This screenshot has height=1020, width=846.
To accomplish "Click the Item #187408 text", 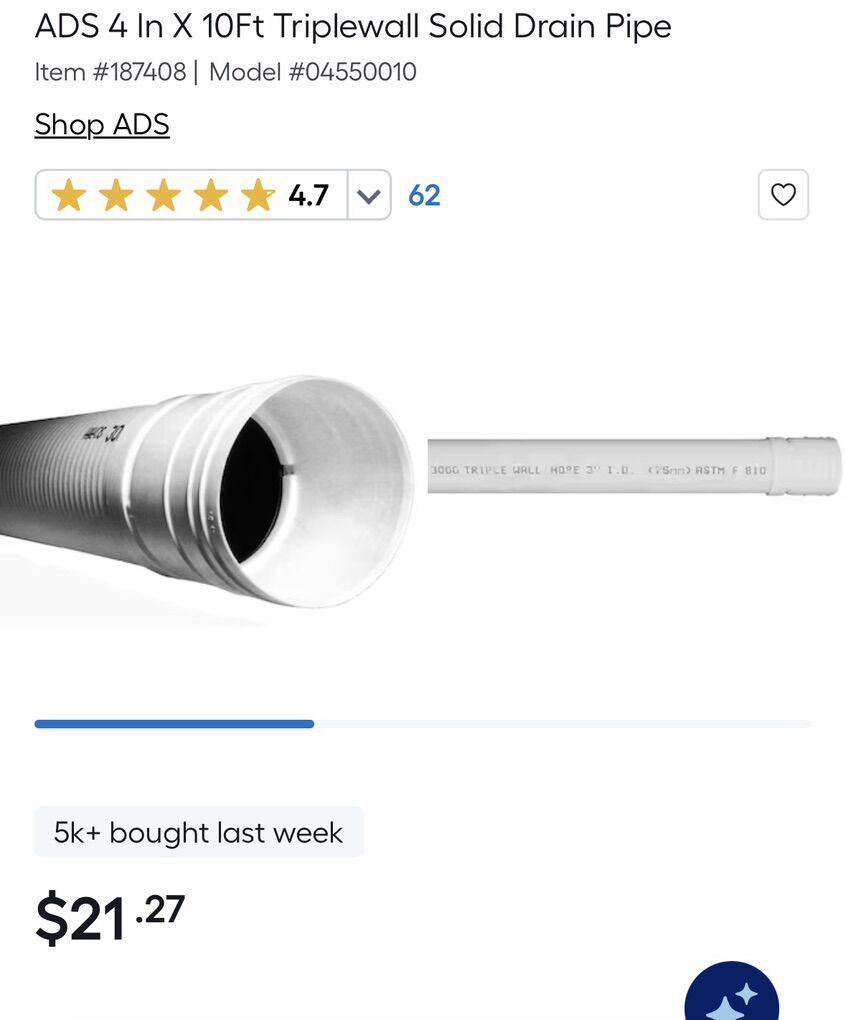I will pos(110,72).
